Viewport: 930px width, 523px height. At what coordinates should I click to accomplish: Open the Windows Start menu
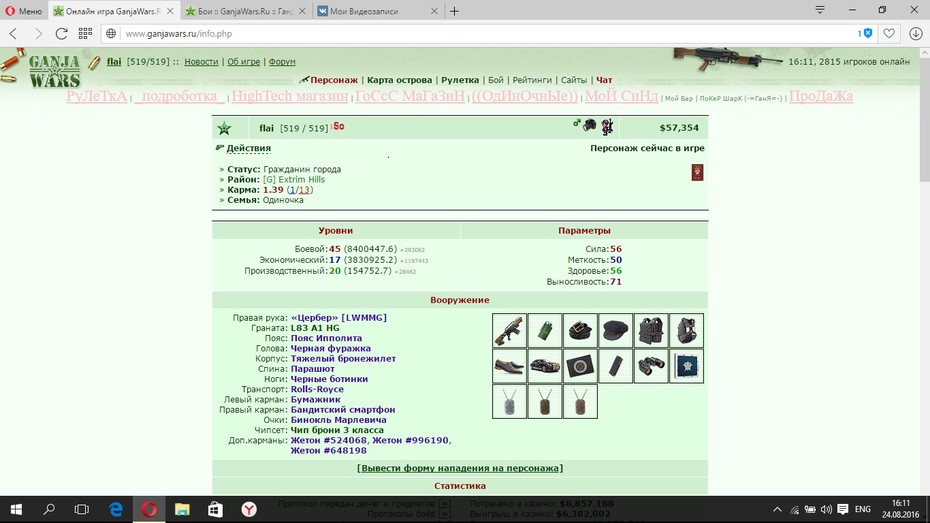16,509
